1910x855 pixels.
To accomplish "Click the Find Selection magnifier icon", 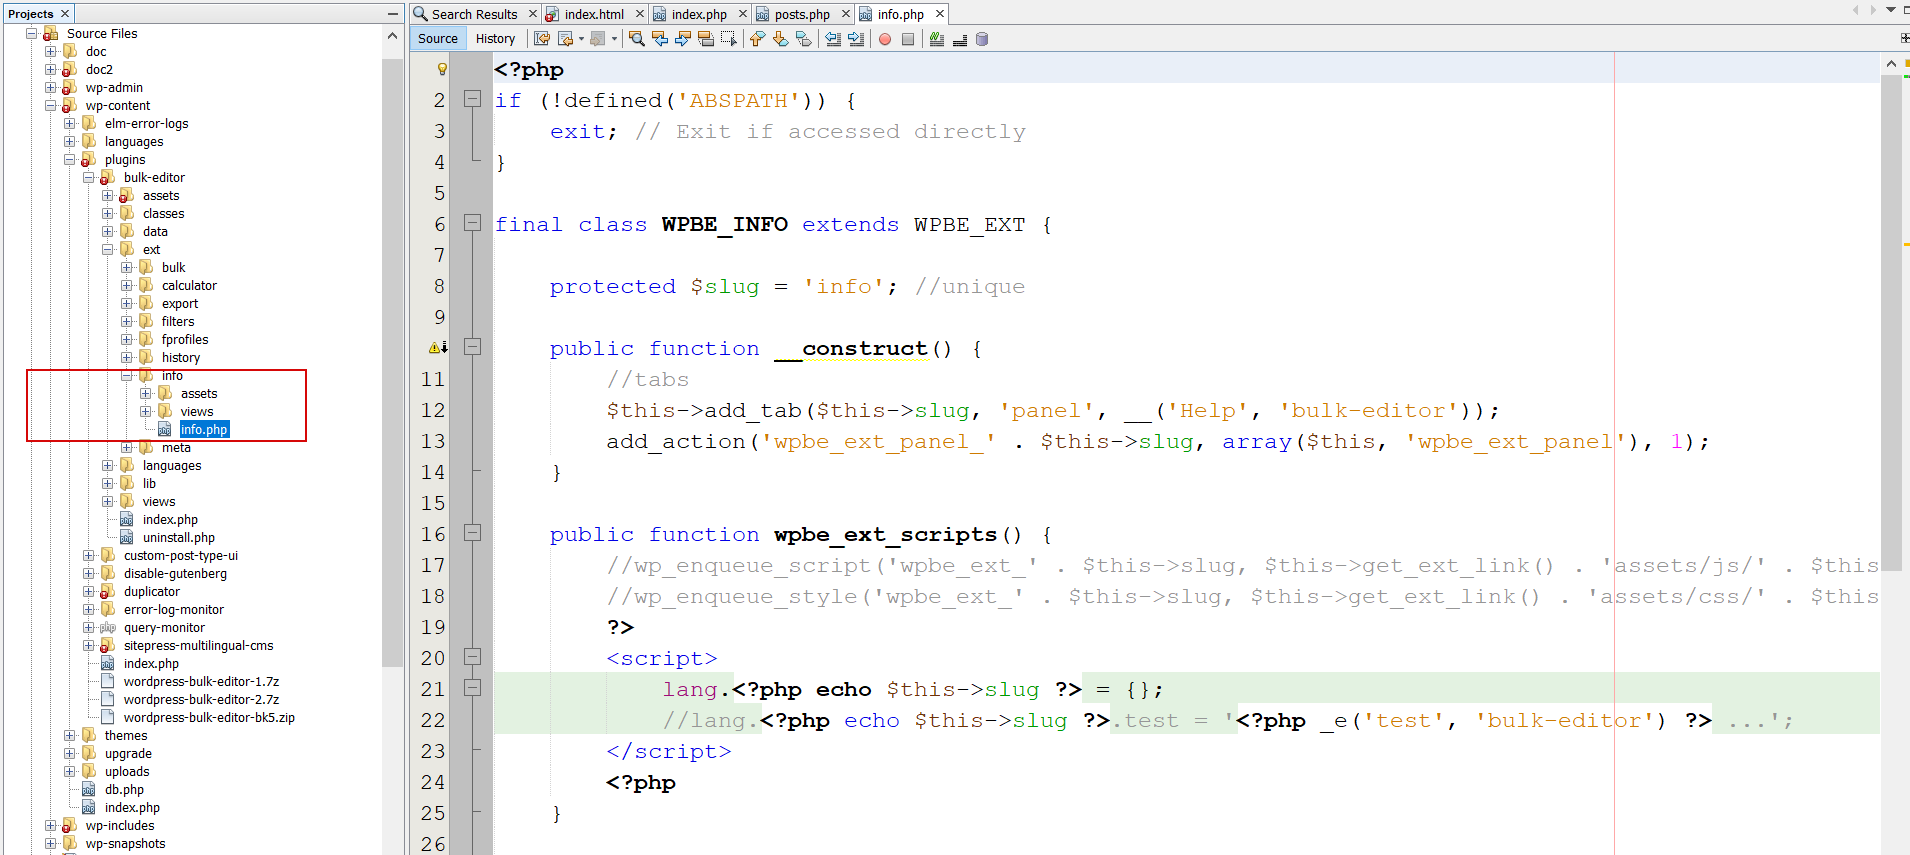I will point(636,39).
